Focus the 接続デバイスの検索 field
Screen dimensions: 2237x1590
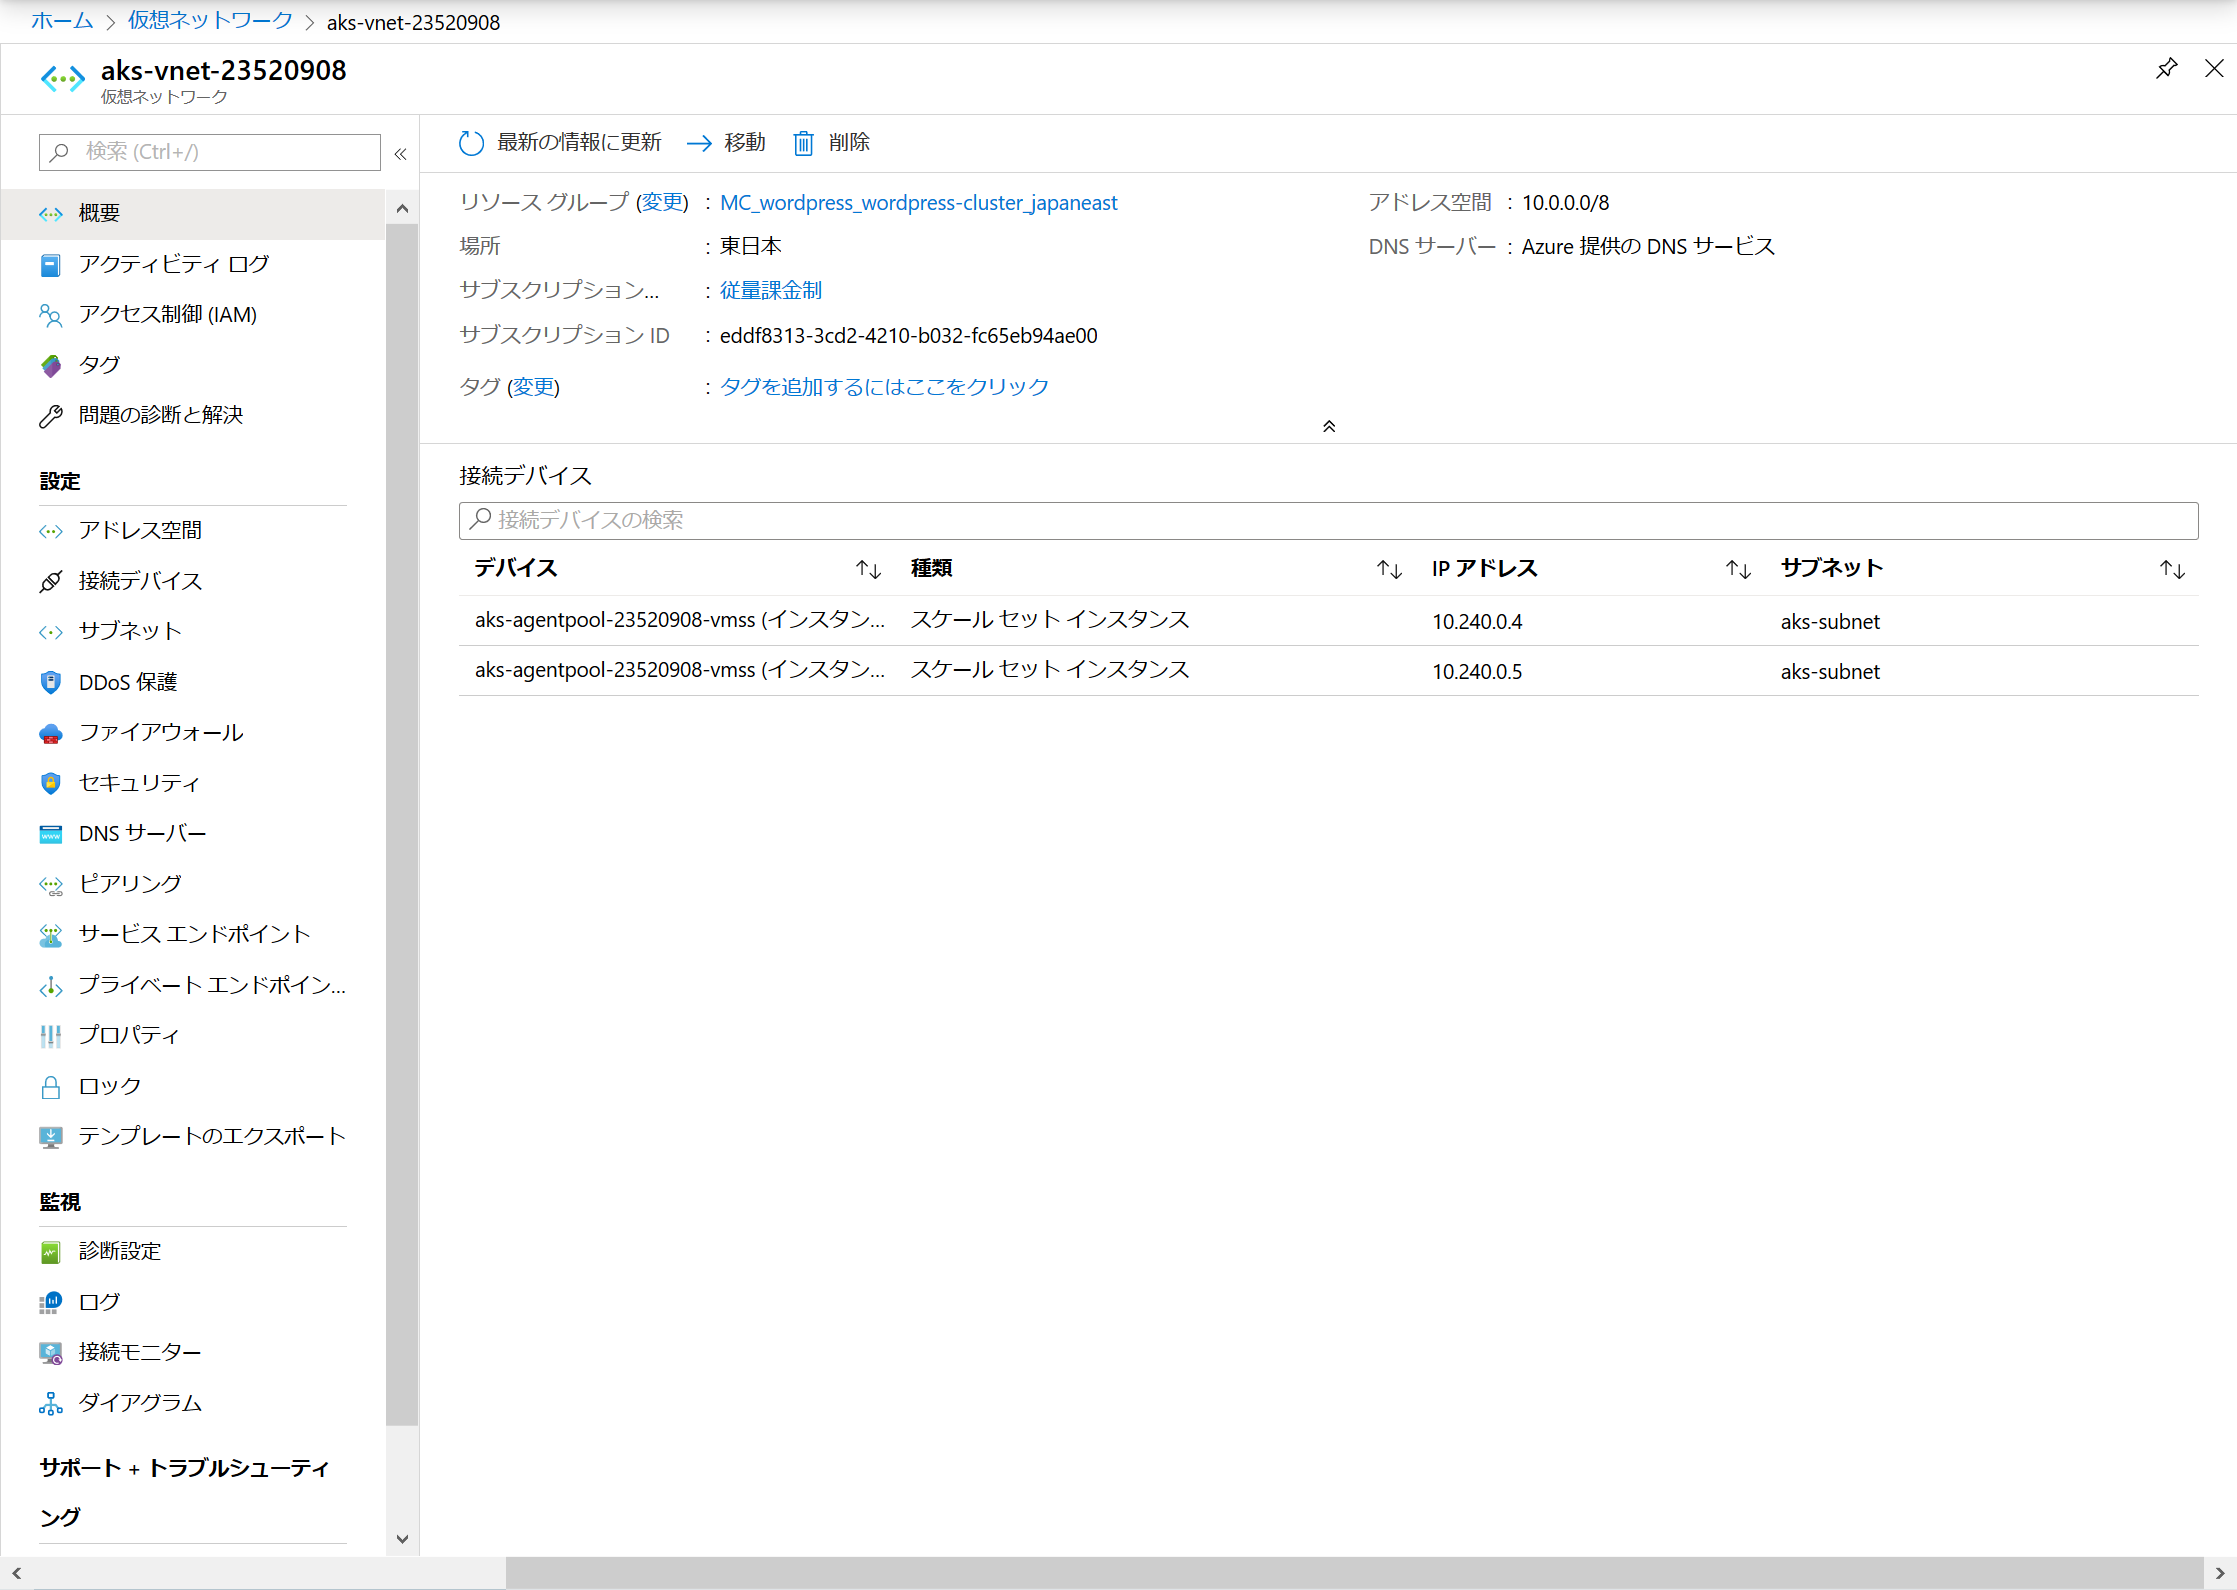[1328, 520]
